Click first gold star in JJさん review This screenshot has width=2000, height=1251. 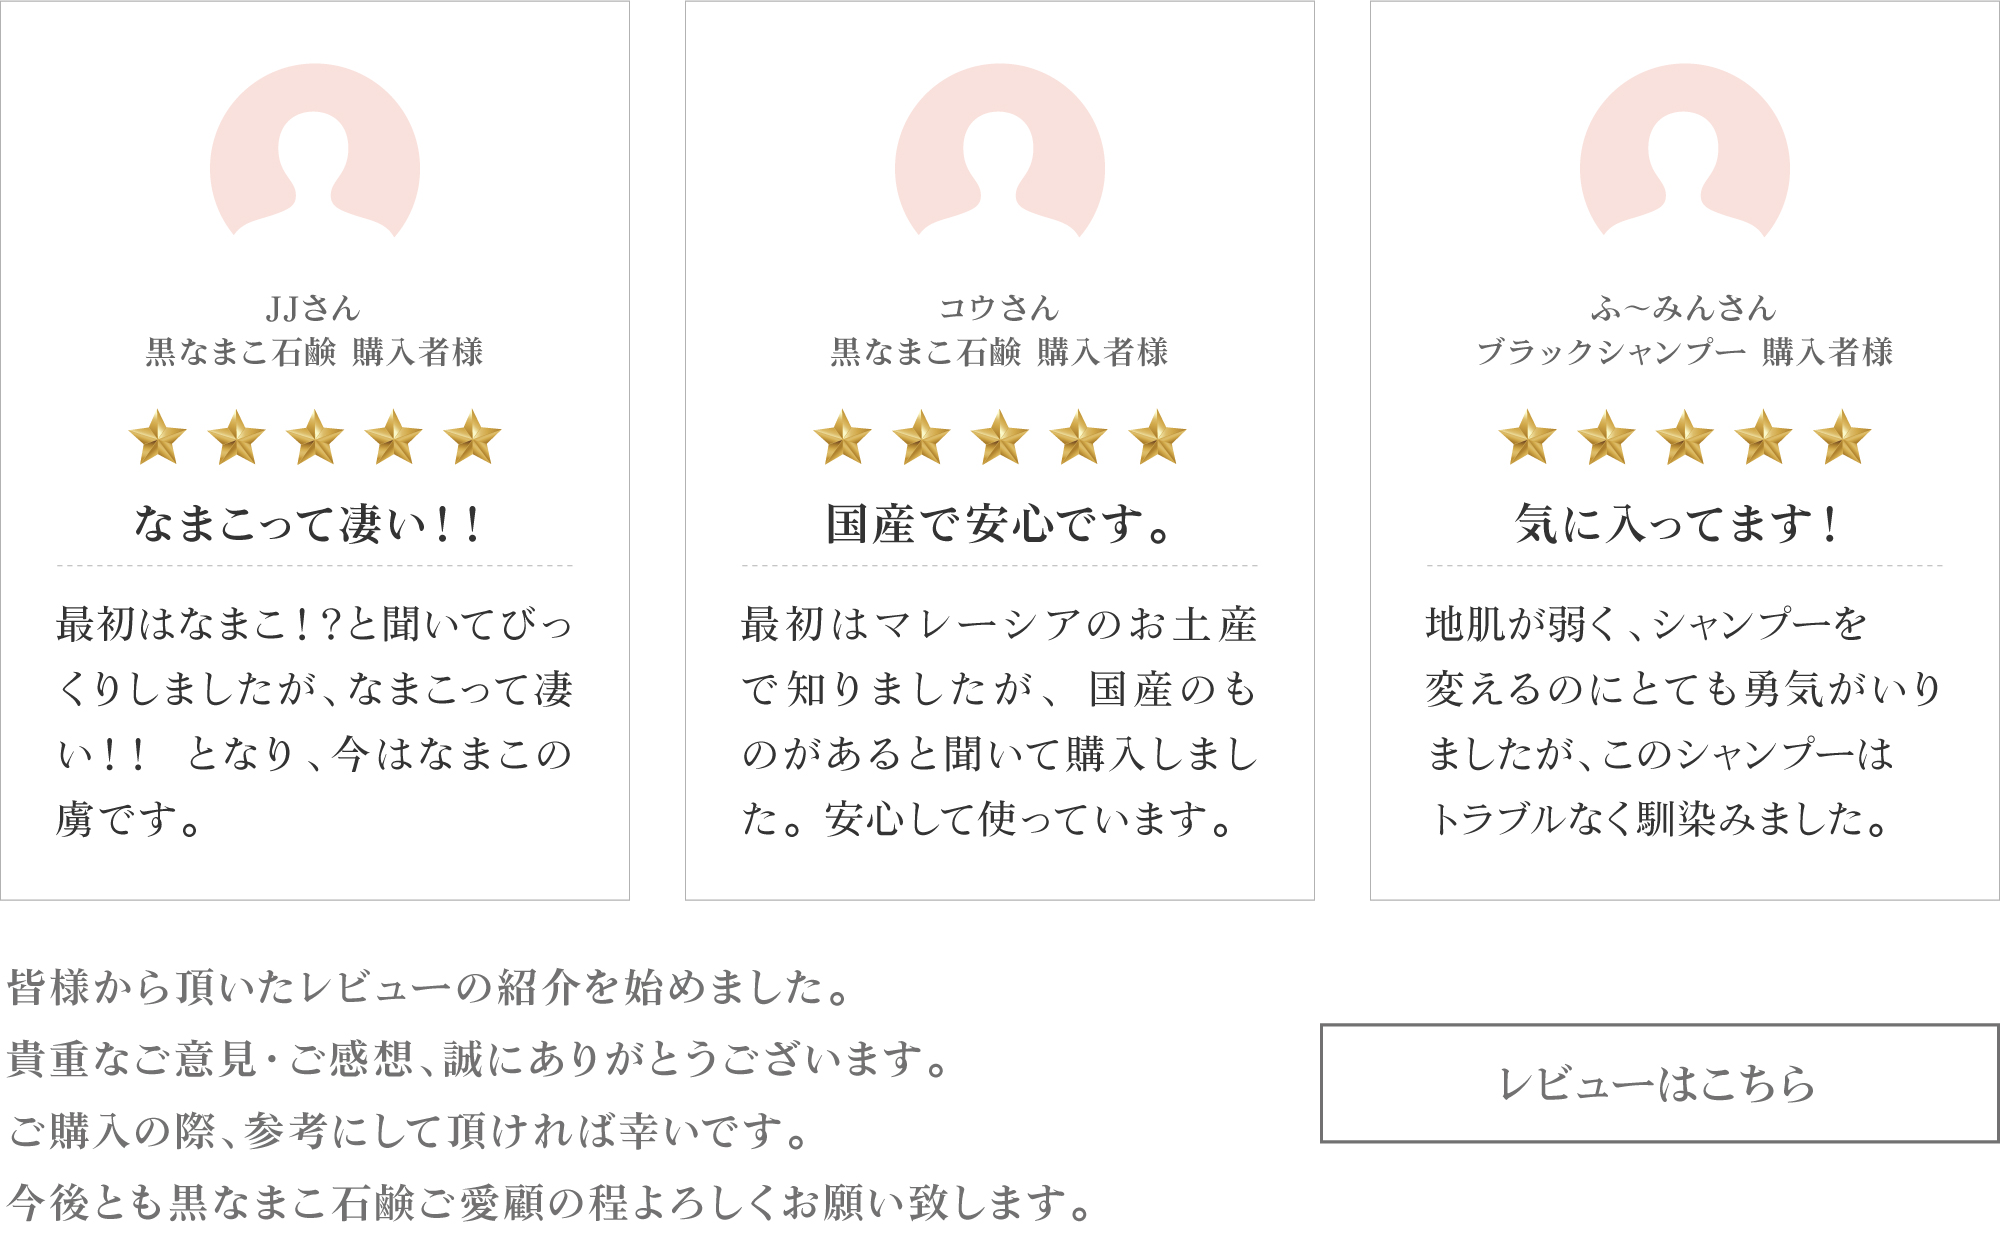[158, 437]
